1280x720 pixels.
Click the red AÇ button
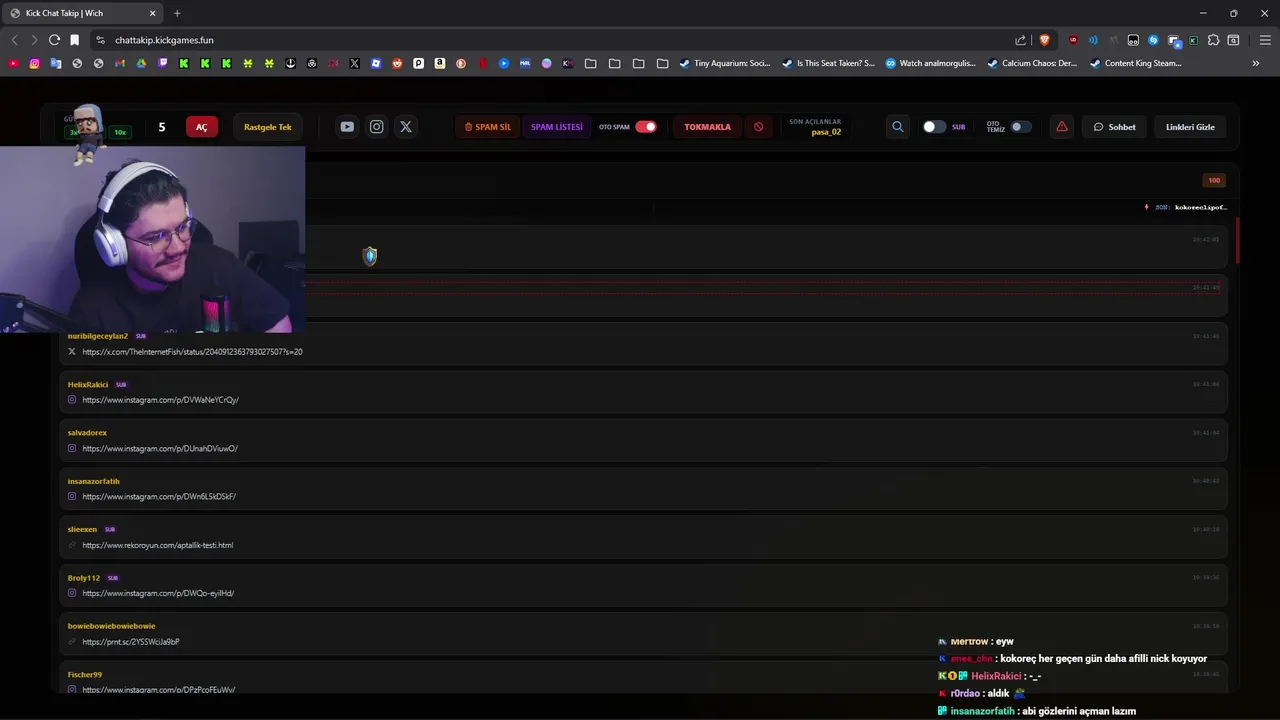(201, 127)
